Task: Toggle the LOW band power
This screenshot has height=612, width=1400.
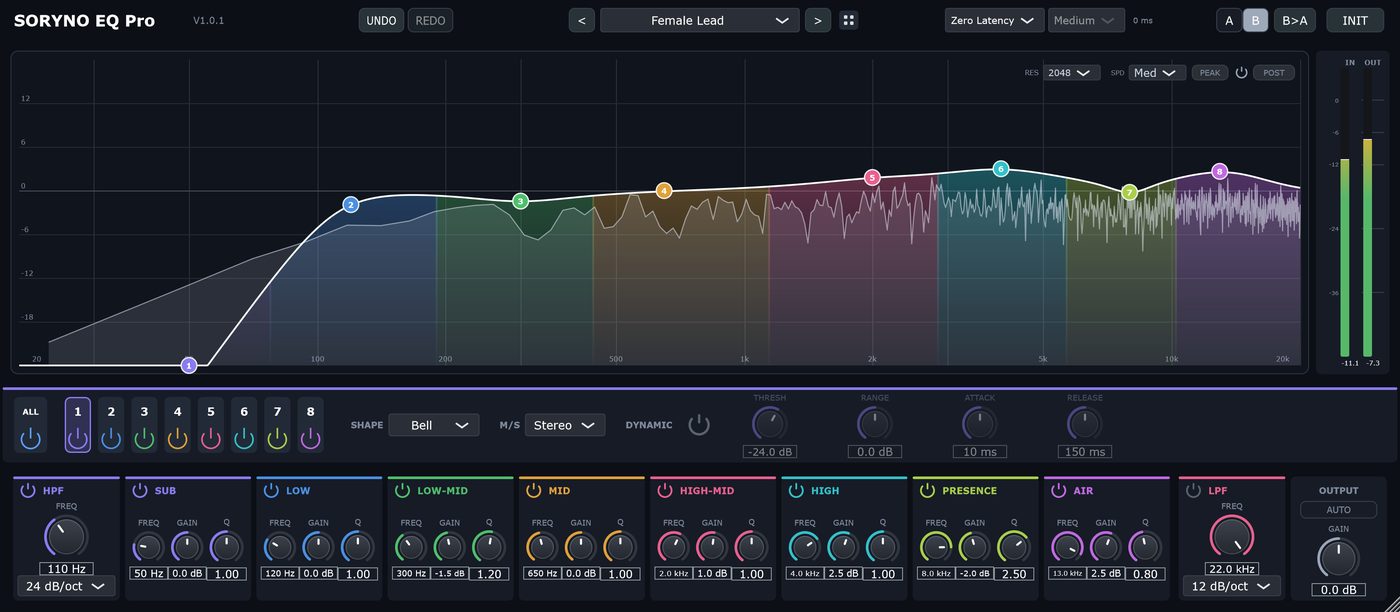Action: coord(270,490)
